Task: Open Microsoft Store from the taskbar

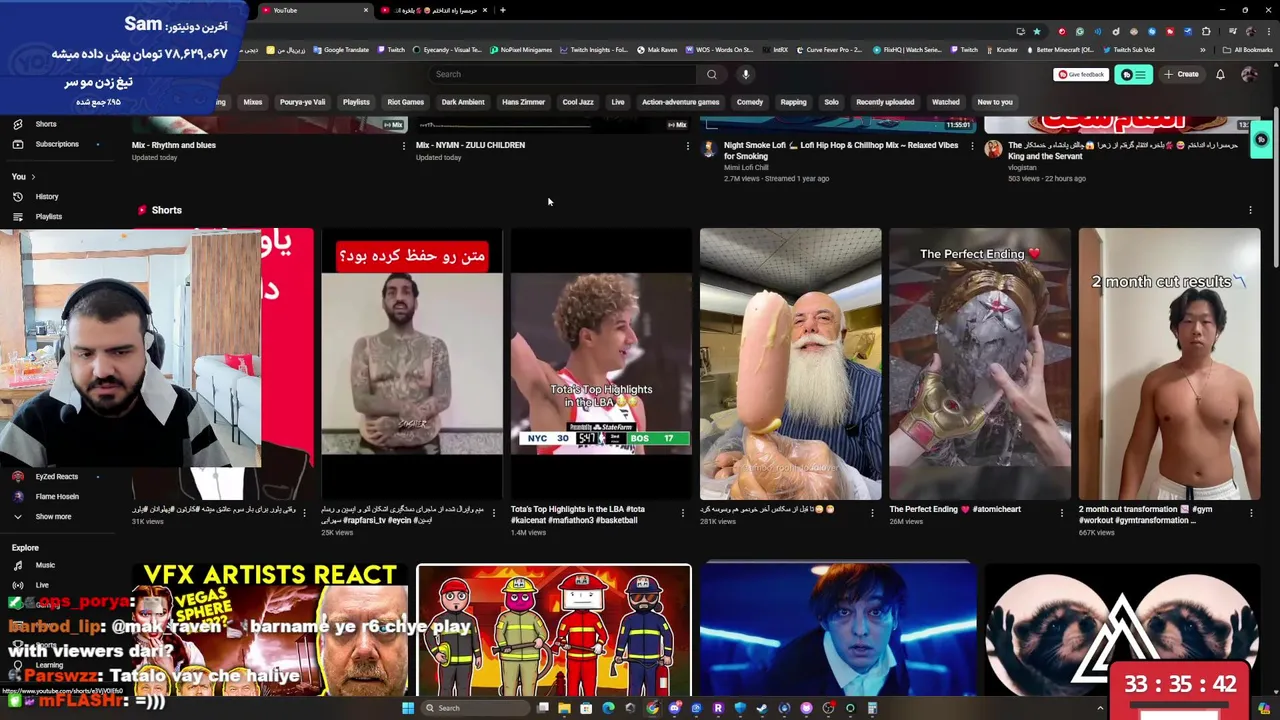Action: (x=586, y=708)
